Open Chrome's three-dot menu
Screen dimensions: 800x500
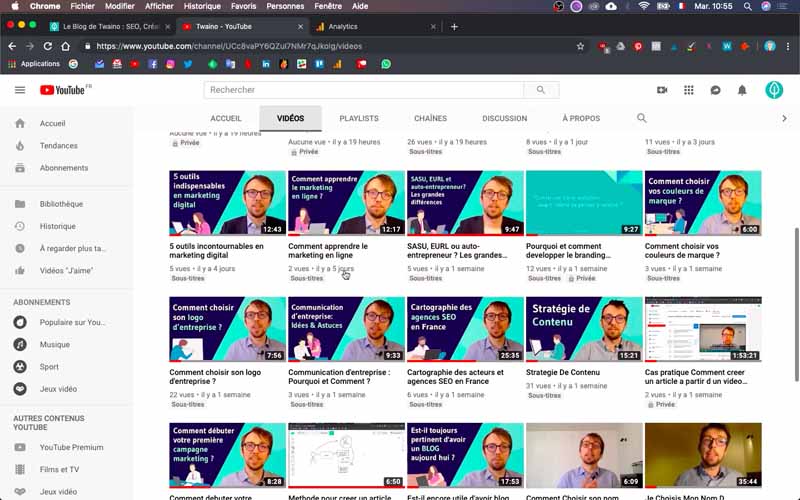(788, 46)
